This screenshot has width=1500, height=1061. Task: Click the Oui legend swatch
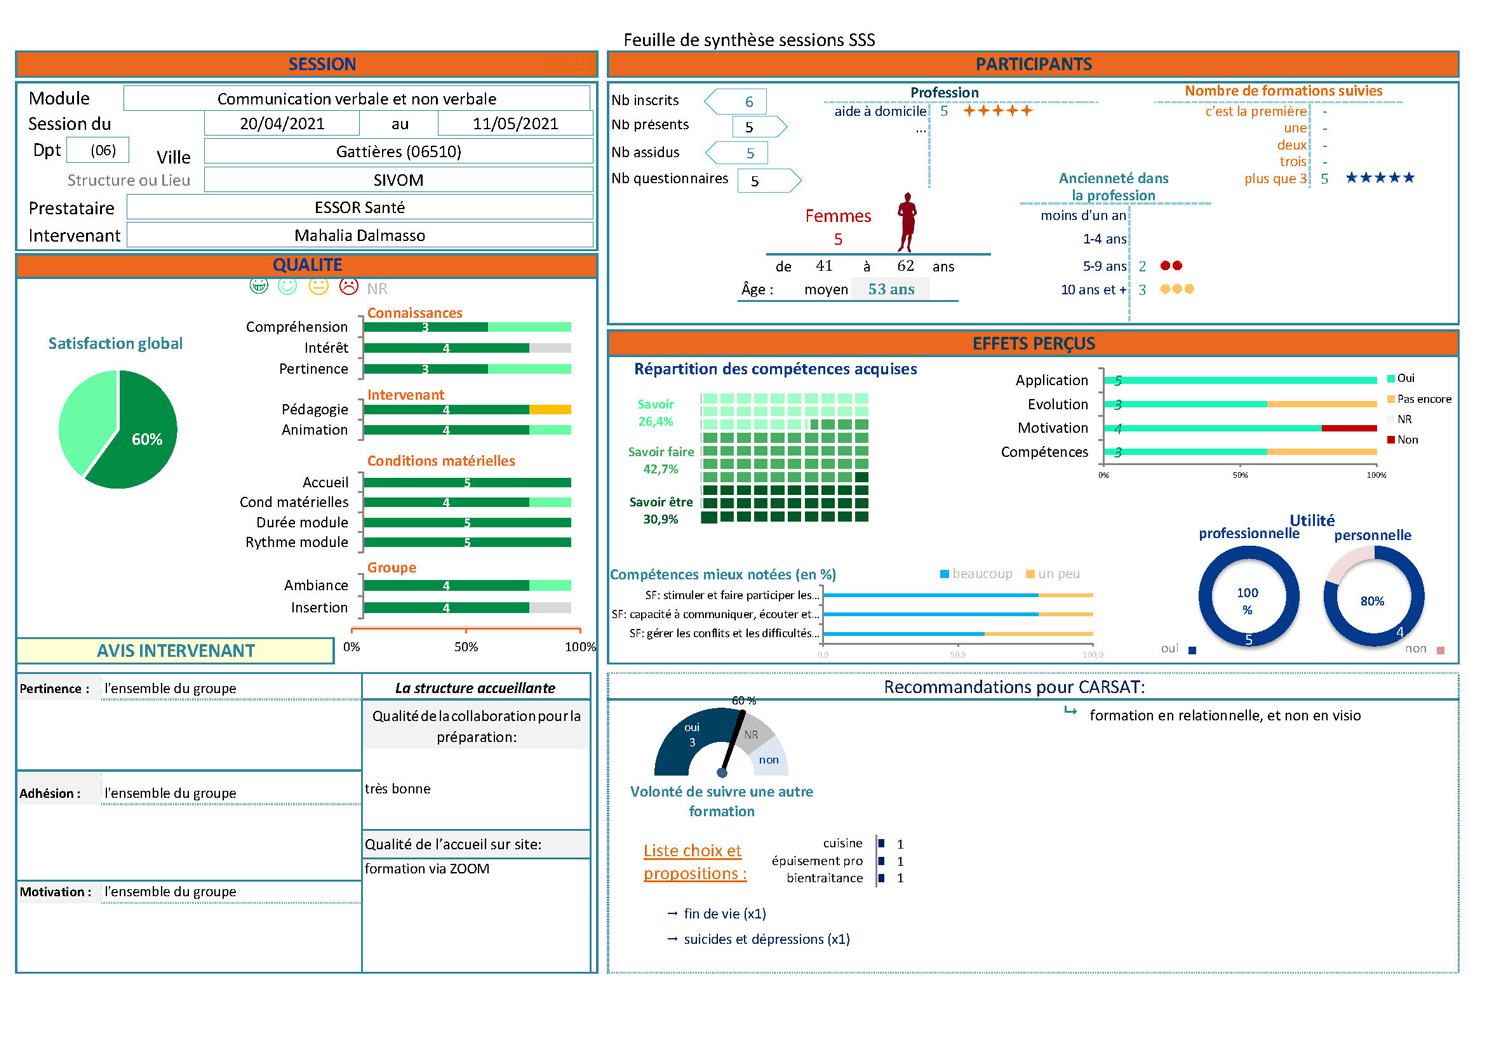click(x=1390, y=378)
